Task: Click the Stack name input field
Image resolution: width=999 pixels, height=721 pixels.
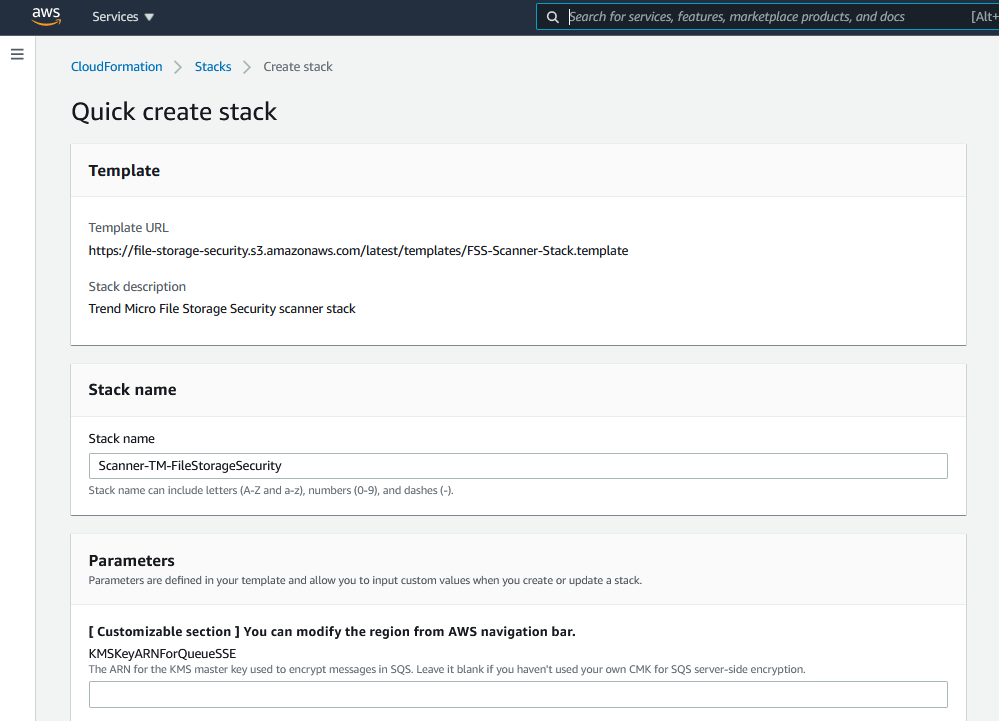Action: pyautogui.click(x=518, y=466)
